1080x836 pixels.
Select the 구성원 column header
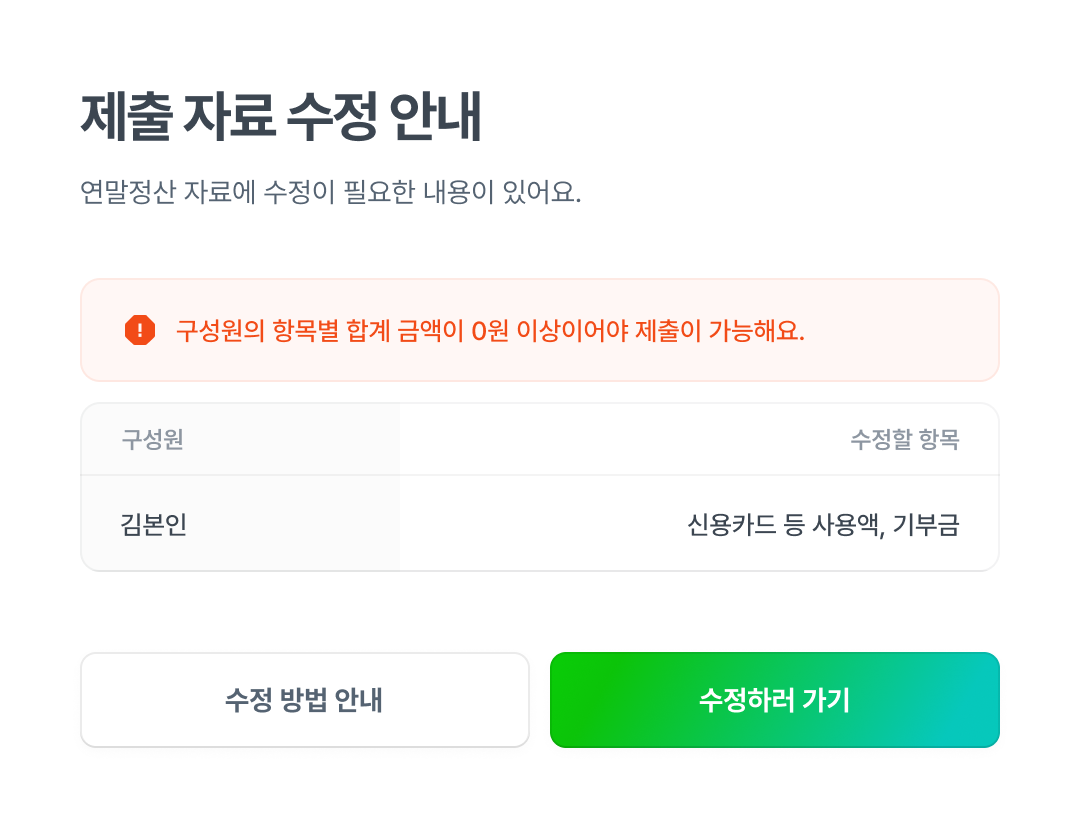(x=153, y=440)
